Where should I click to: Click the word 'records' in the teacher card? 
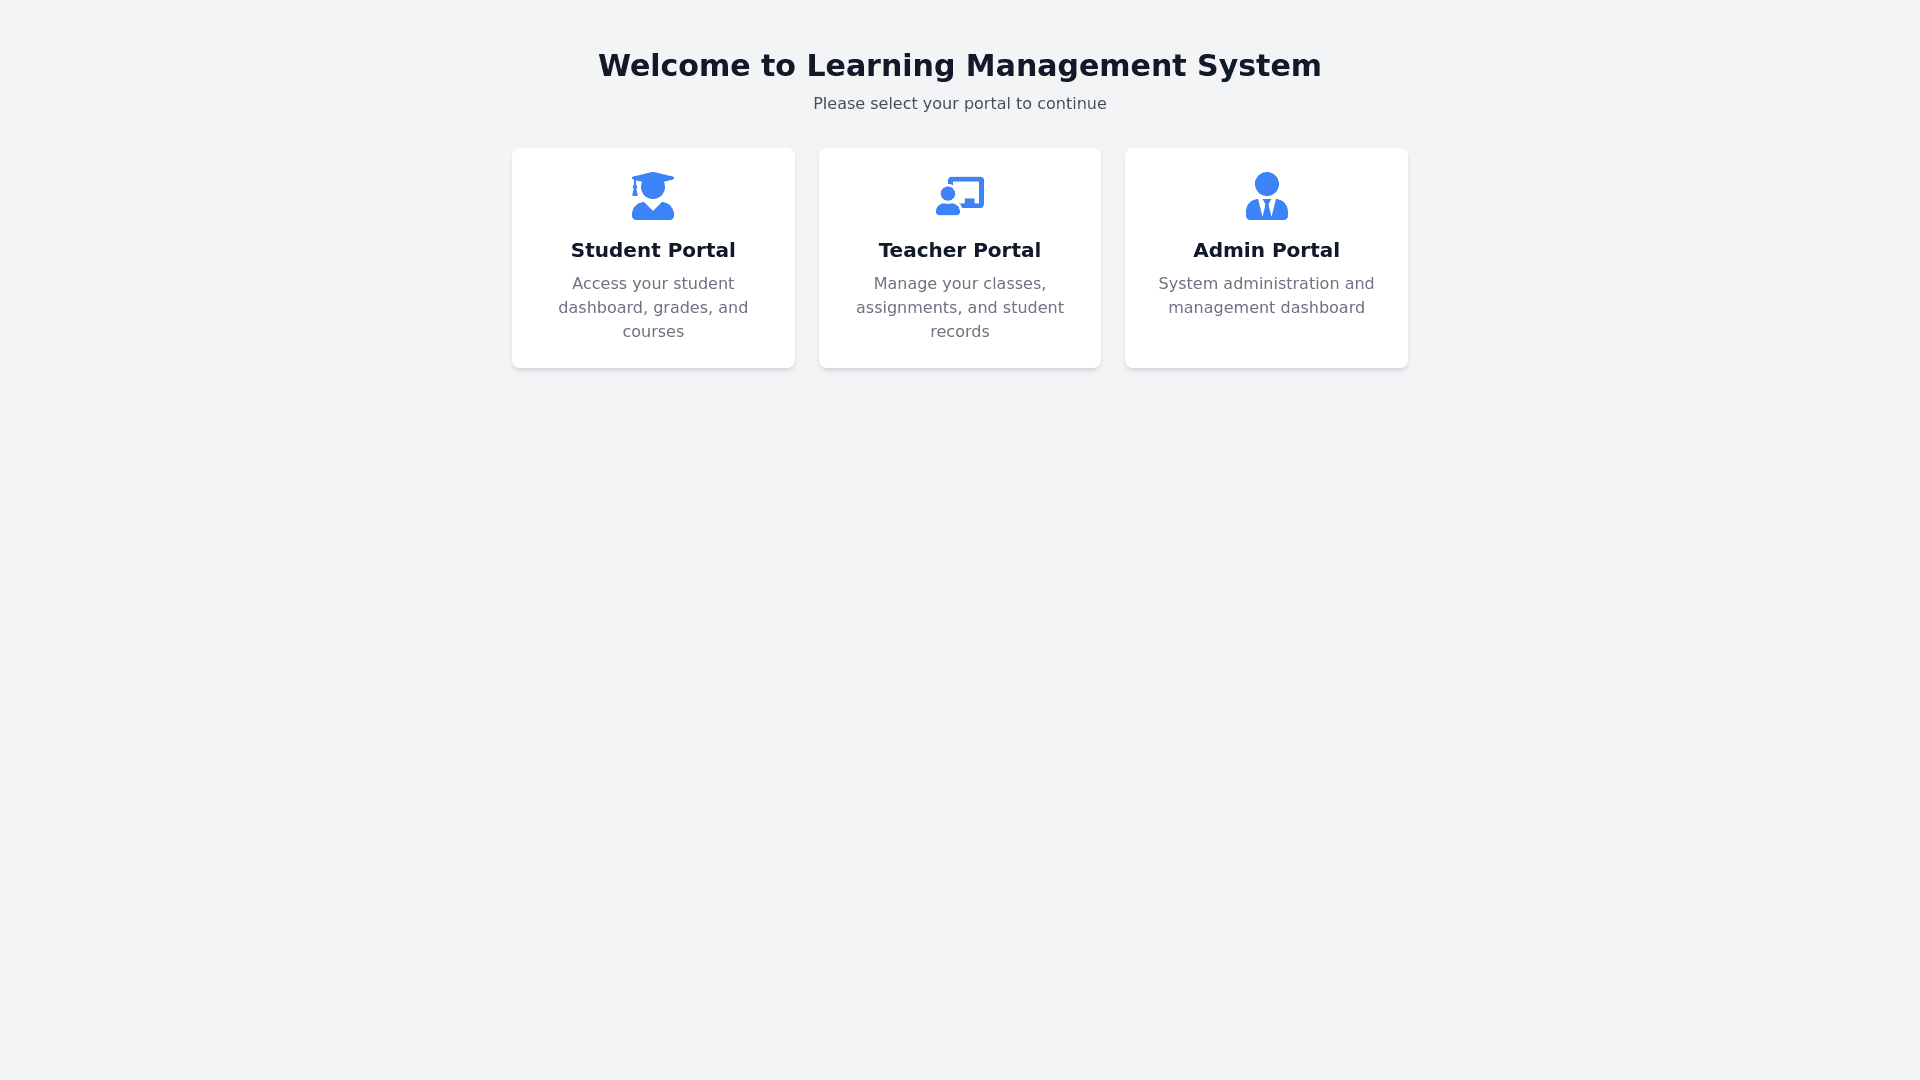960,332
